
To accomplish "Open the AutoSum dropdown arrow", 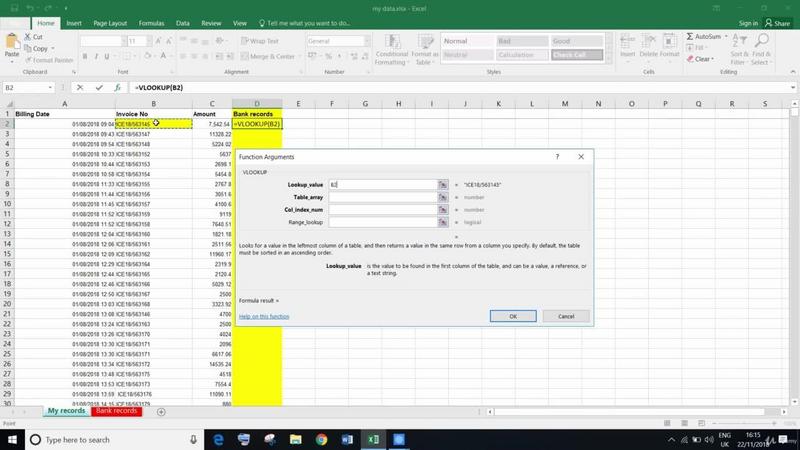I will click(726, 37).
